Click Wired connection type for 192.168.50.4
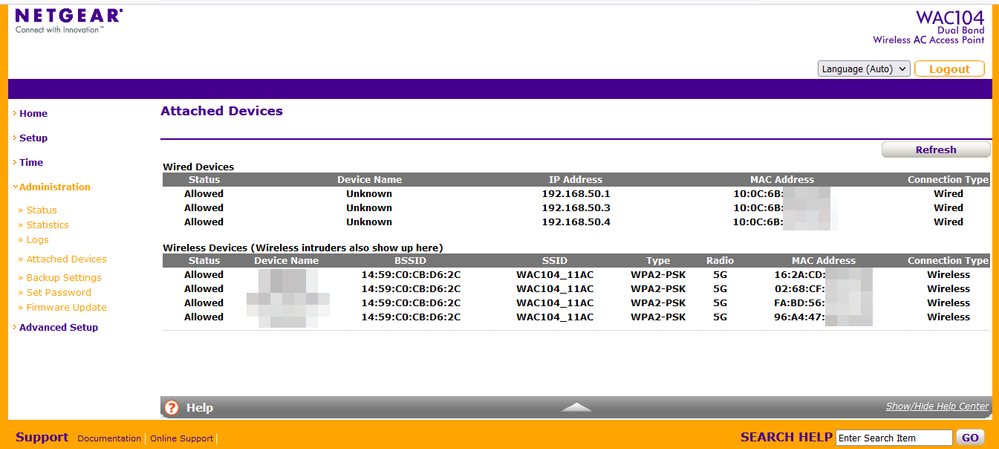The width and height of the screenshot is (999, 449). click(x=948, y=222)
